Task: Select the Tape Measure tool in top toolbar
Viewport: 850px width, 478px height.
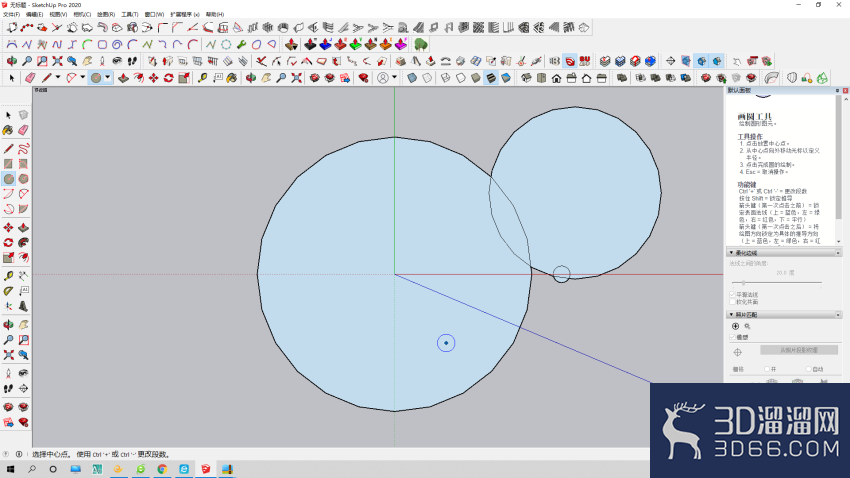Action: coord(202,78)
